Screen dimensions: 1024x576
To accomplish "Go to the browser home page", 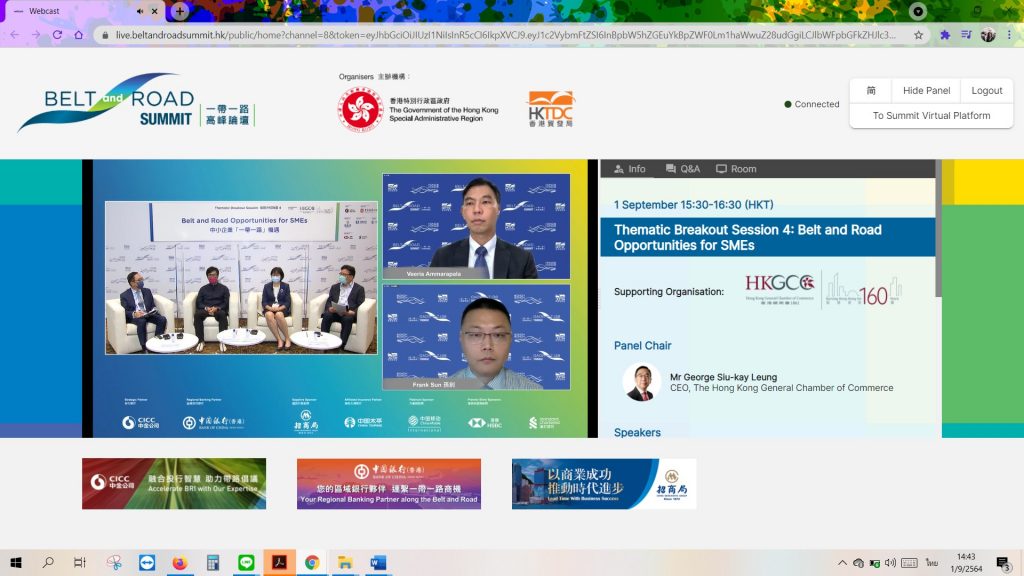I will click(x=79, y=34).
